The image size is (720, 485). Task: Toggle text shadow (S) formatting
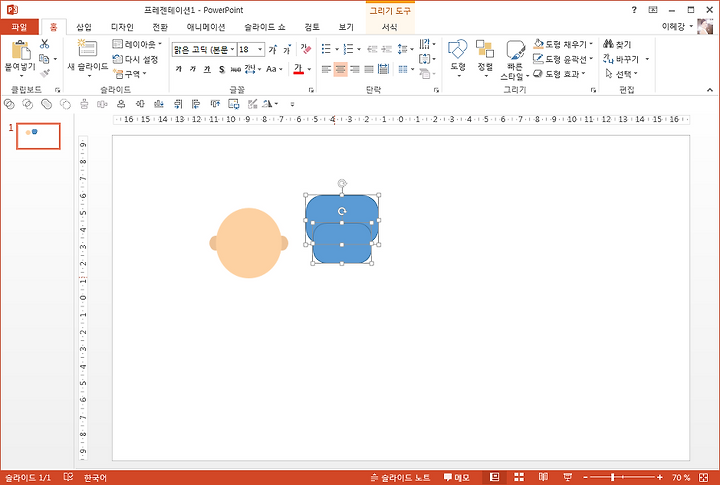[x=222, y=69]
